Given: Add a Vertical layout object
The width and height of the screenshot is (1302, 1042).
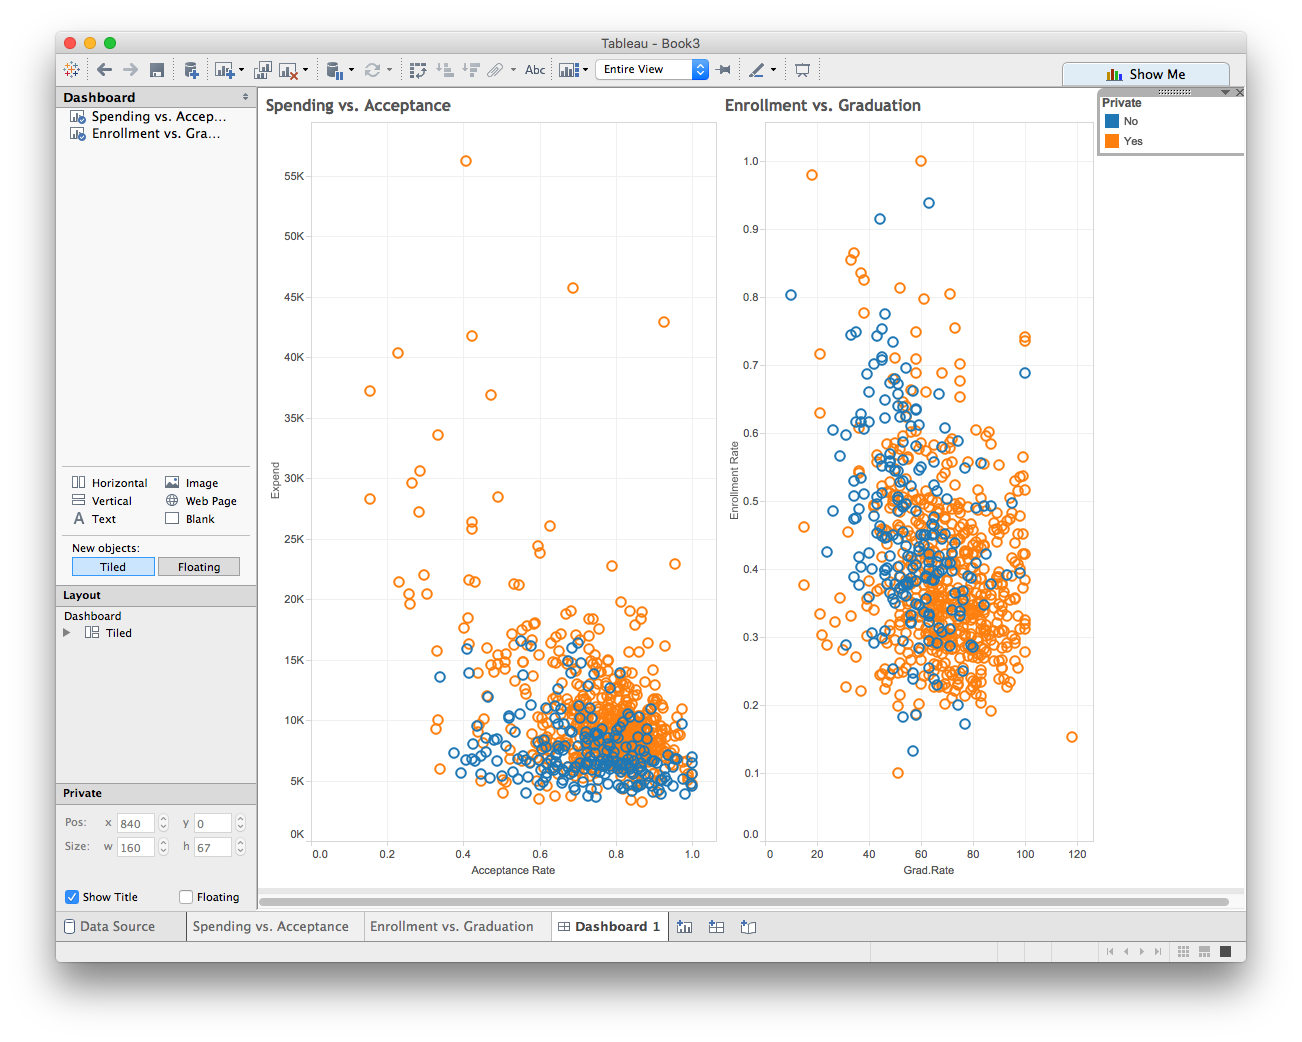Looking at the screenshot, I should pyautogui.click(x=102, y=501).
